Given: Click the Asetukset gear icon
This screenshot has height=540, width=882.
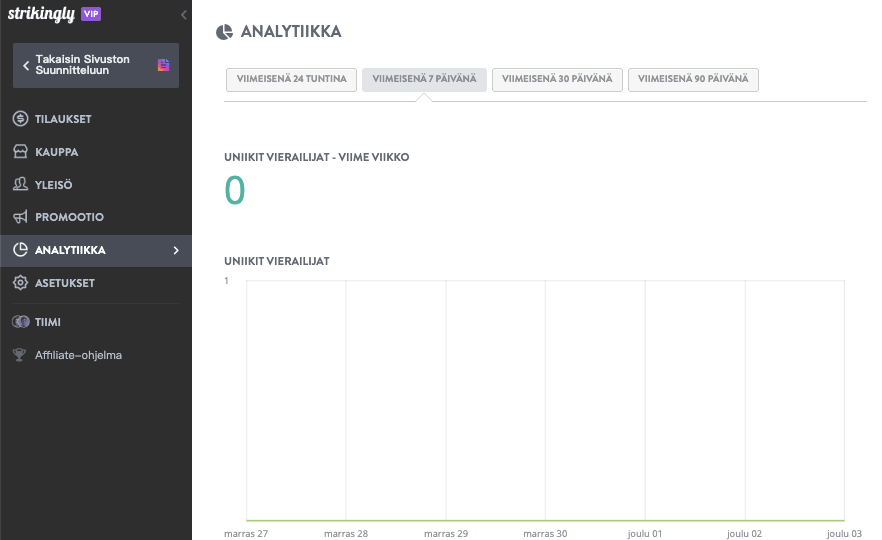Looking at the screenshot, I should coord(20,282).
